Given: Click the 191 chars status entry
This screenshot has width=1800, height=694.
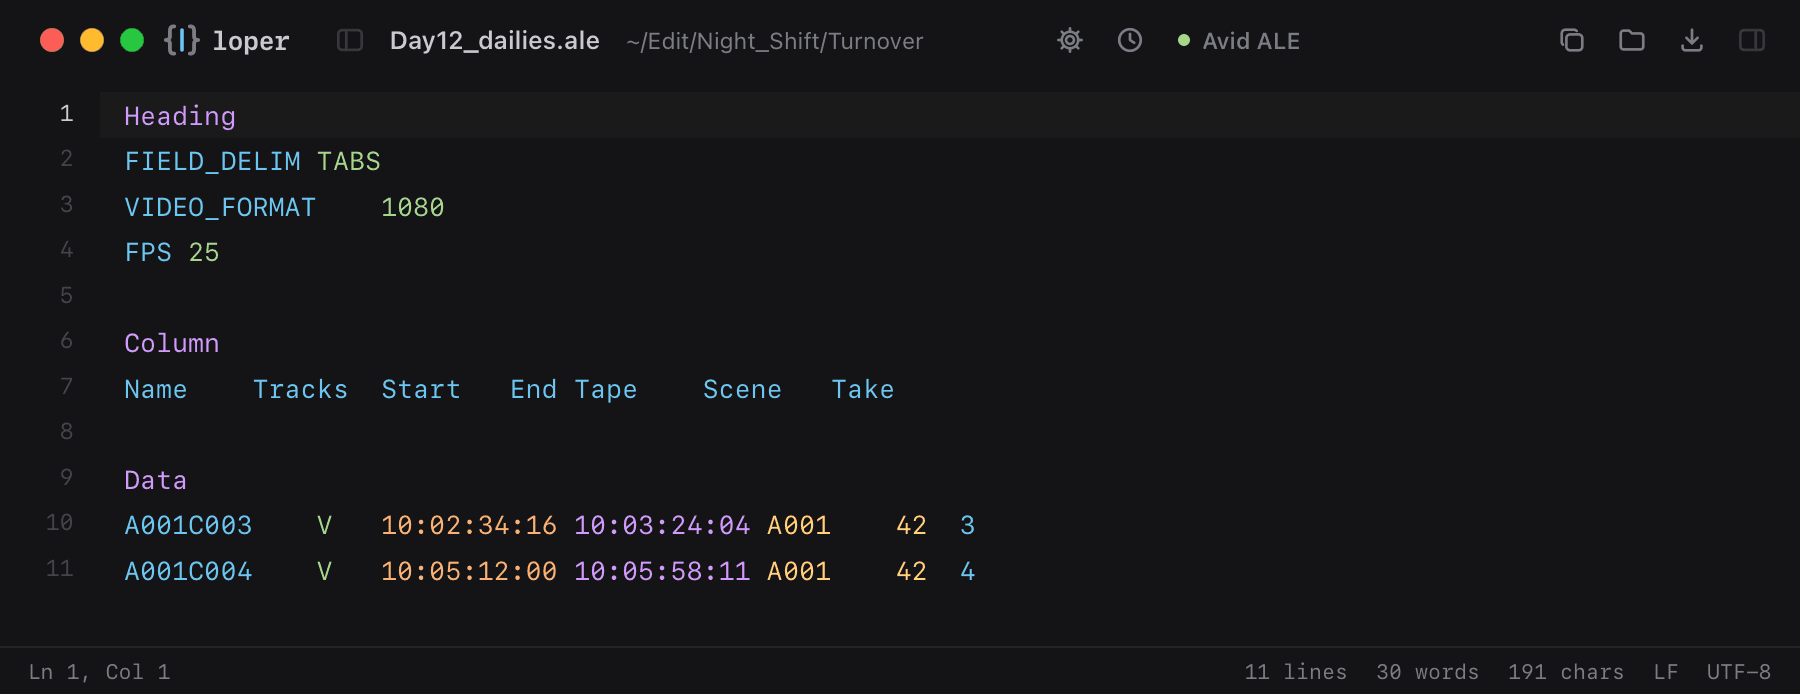Looking at the screenshot, I should (1566, 672).
